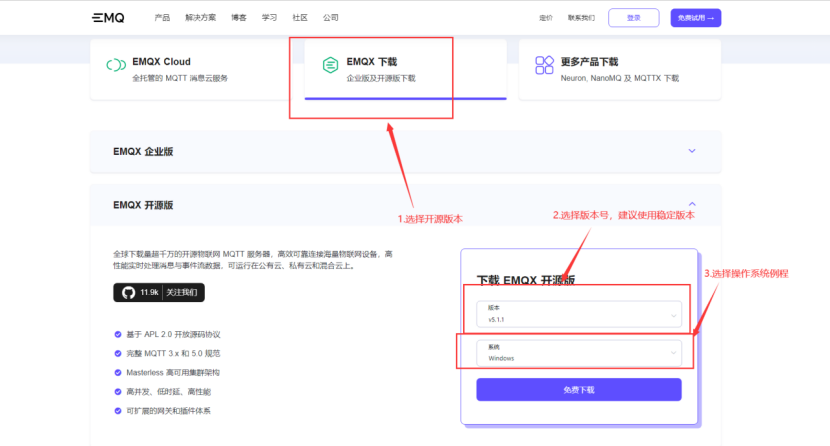This screenshot has height=446, width=830.
Task: Open the 定价 link
Action: click(x=546, y=18)
